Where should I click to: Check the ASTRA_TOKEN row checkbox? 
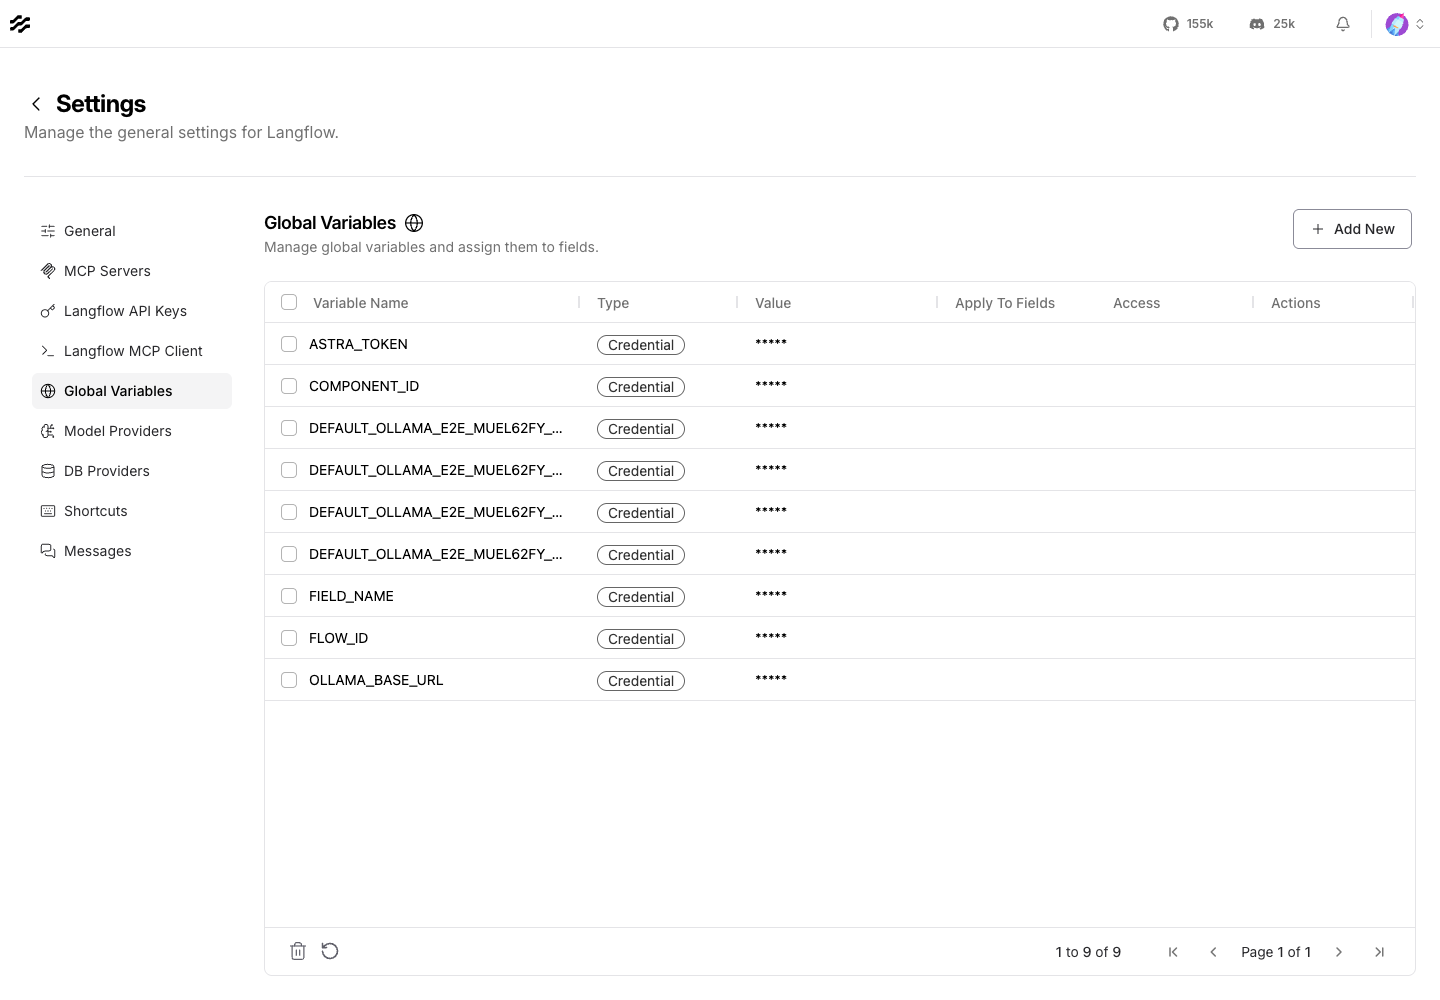tap(289, 344)
